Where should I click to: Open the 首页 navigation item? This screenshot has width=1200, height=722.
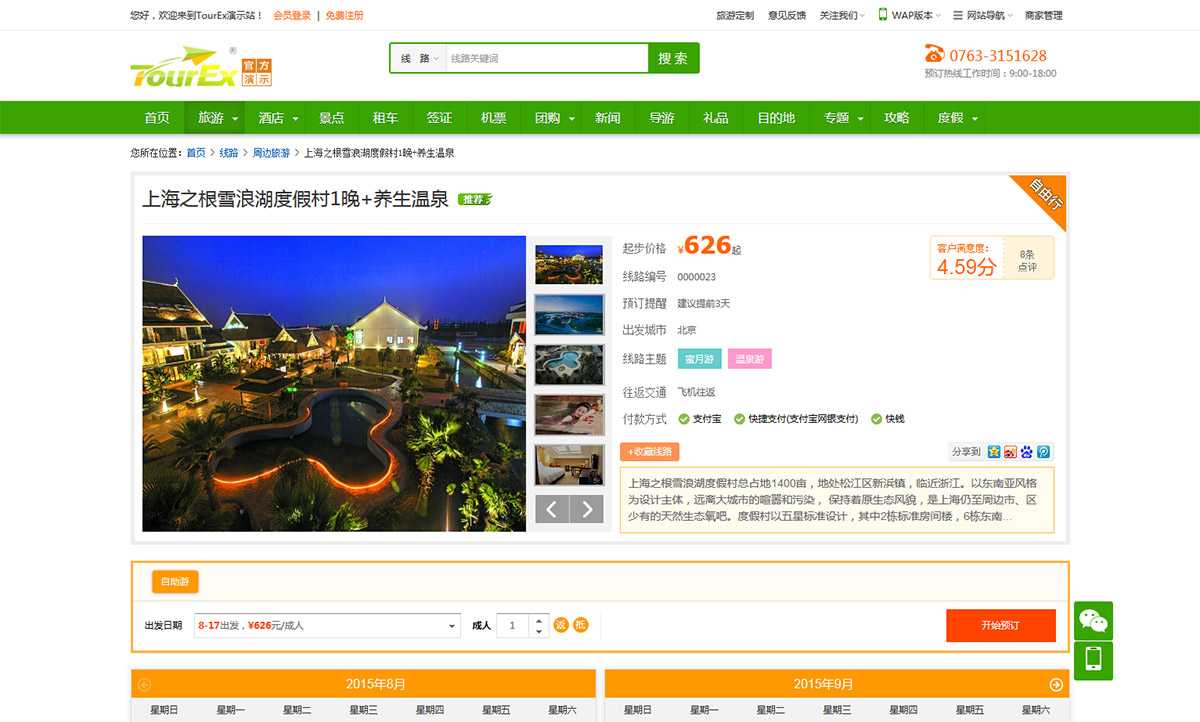157,117
